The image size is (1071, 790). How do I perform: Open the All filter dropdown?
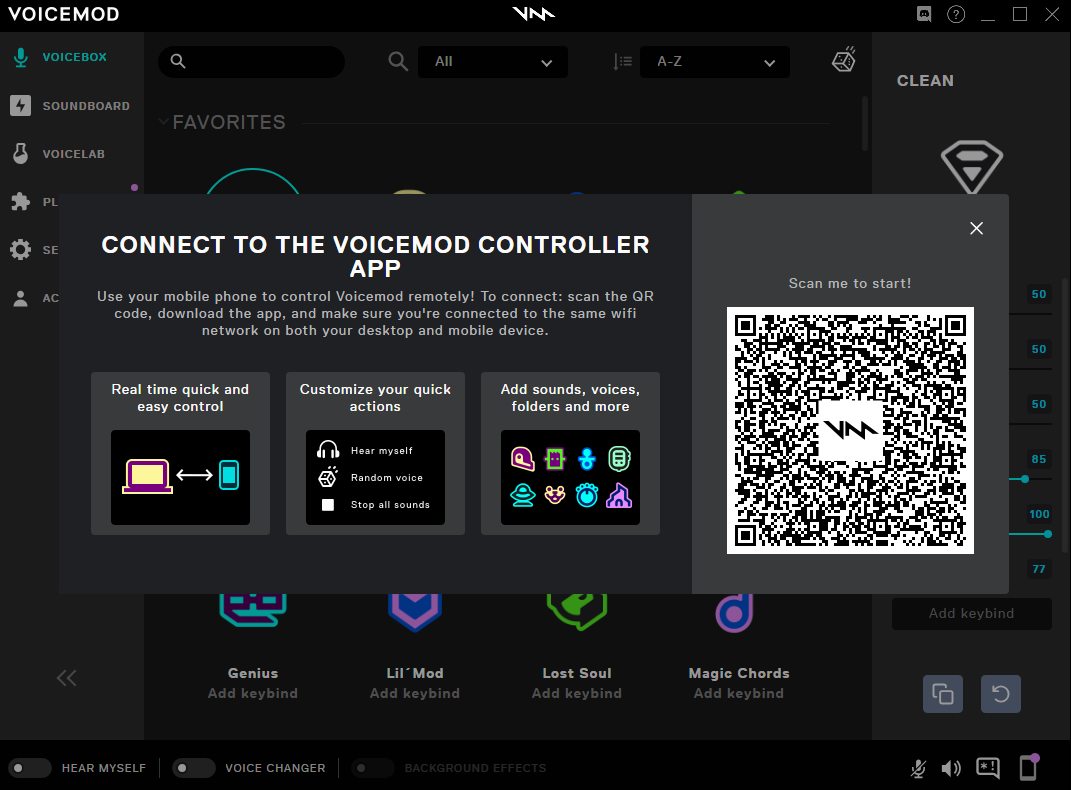492,61
